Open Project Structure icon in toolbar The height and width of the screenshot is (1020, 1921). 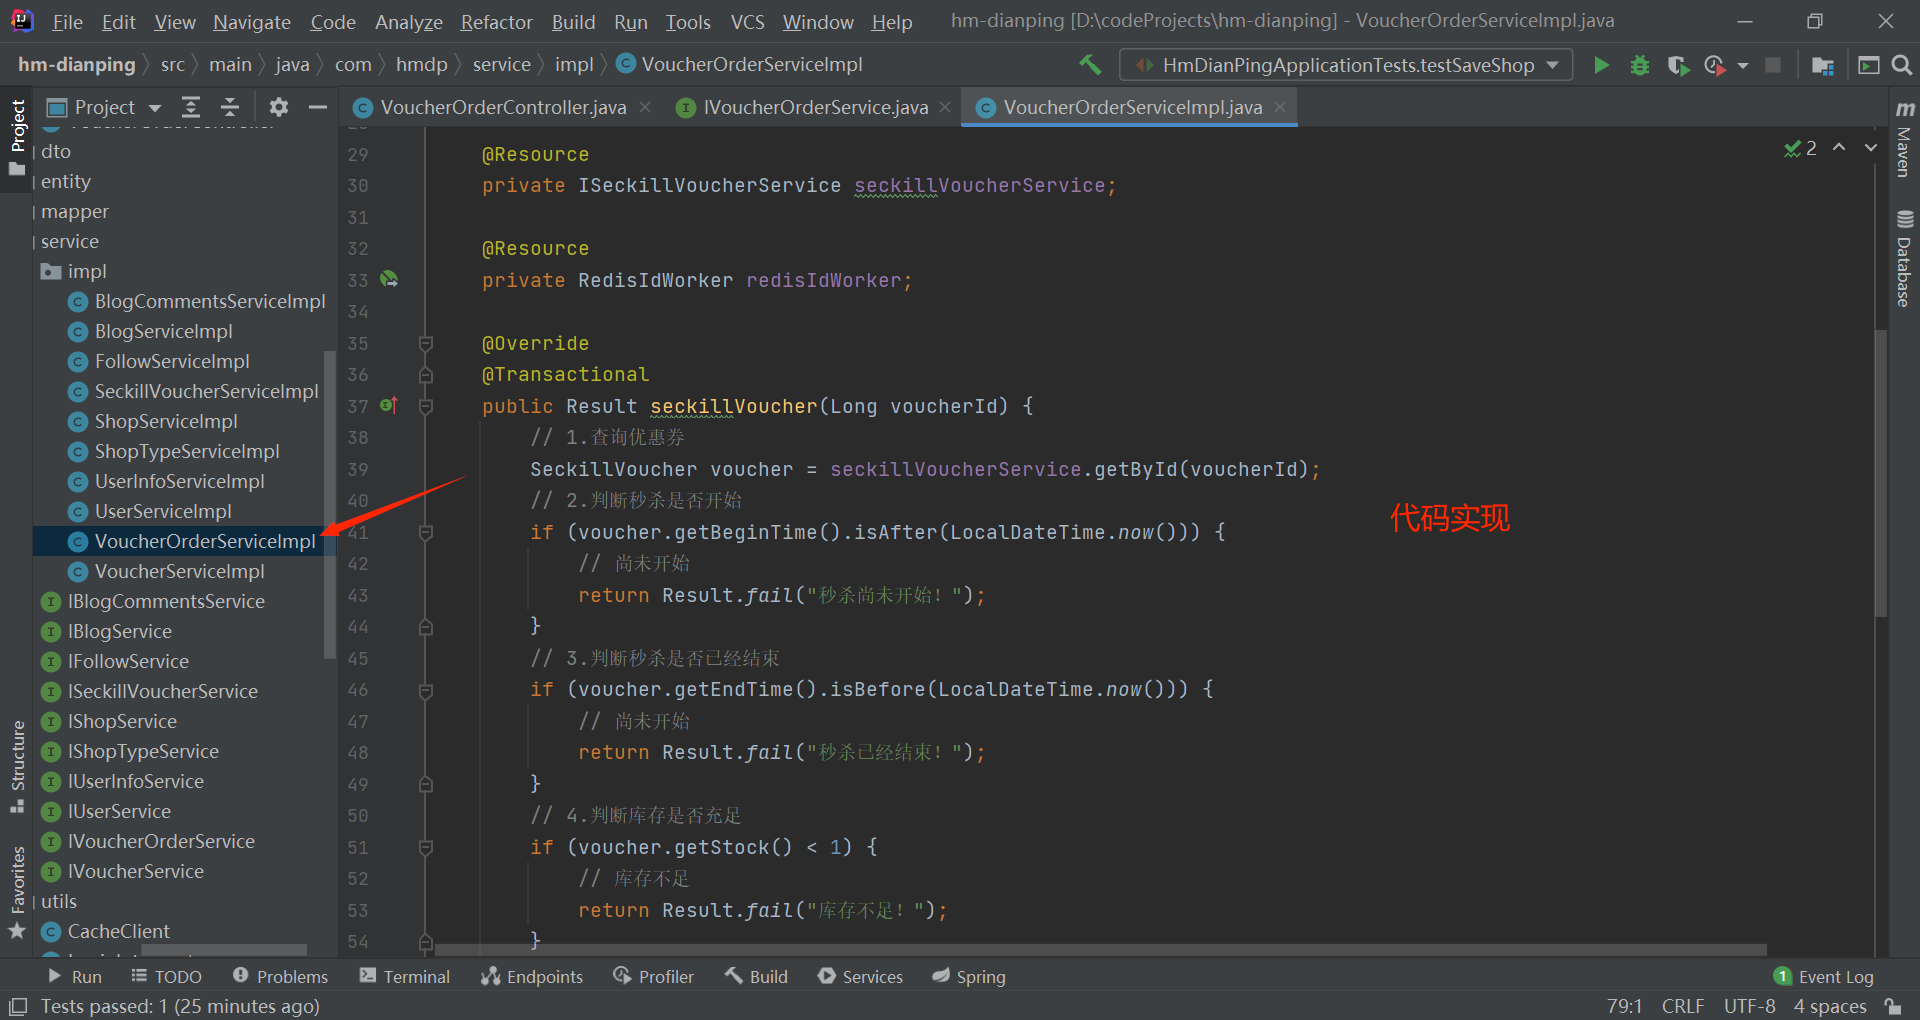(x=1823, y=65)
